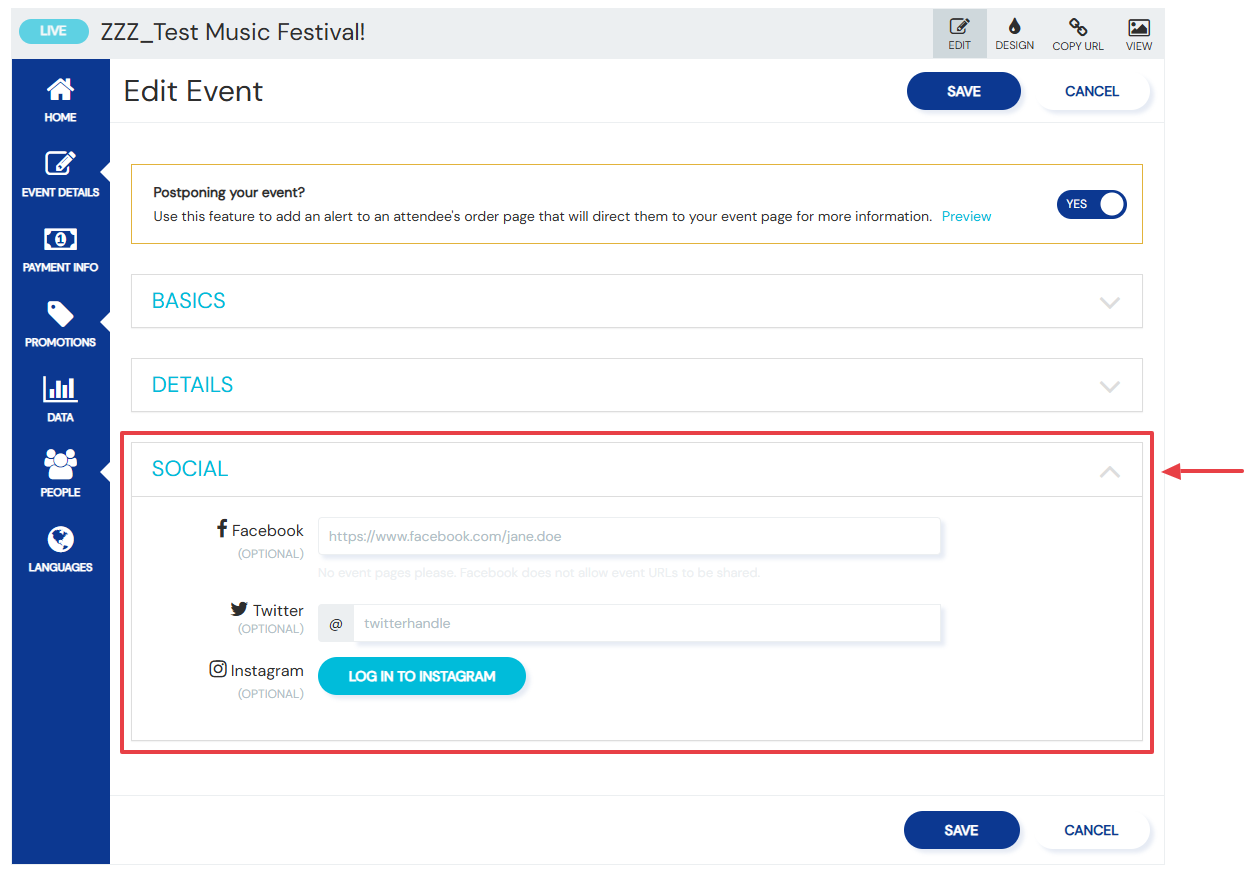Viewport: 1254px width, 870px height.
Task: Open the People section
Action: point(60,464)
